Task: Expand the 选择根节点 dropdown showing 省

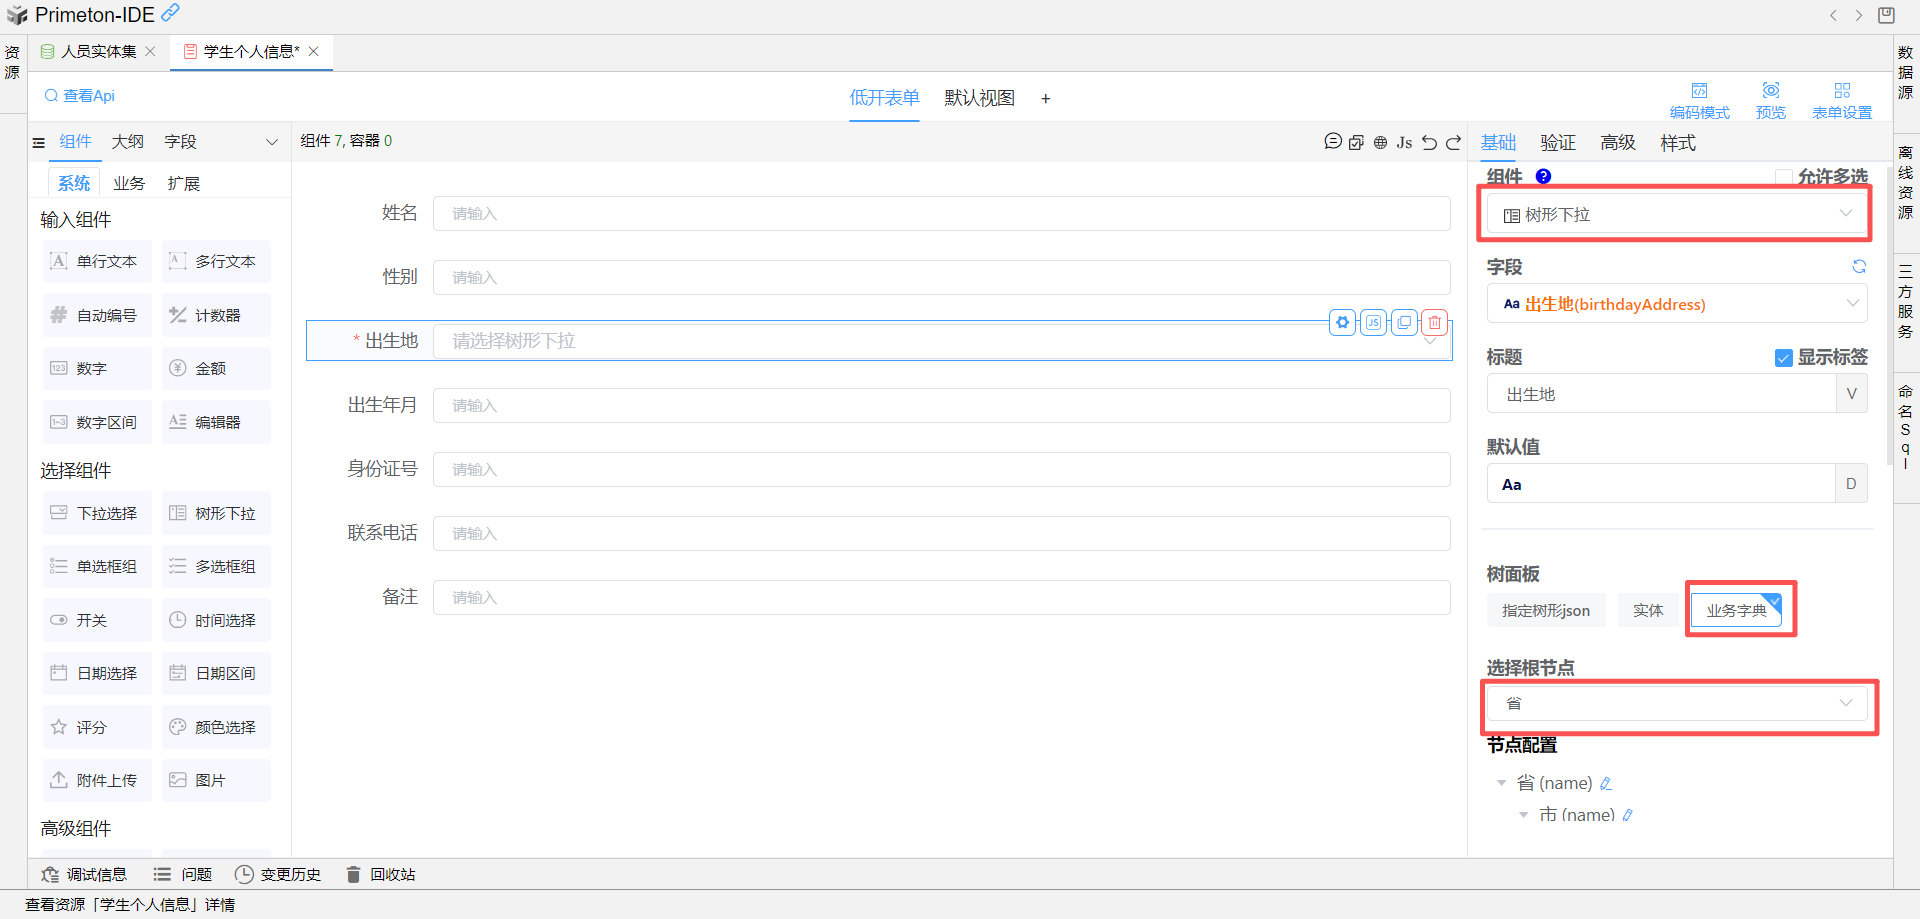Action: [1676, 703]
